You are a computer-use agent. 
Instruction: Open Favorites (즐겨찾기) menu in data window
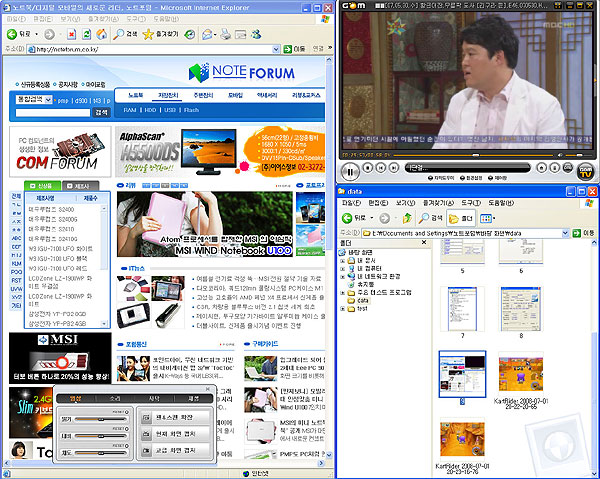(438, 203)
